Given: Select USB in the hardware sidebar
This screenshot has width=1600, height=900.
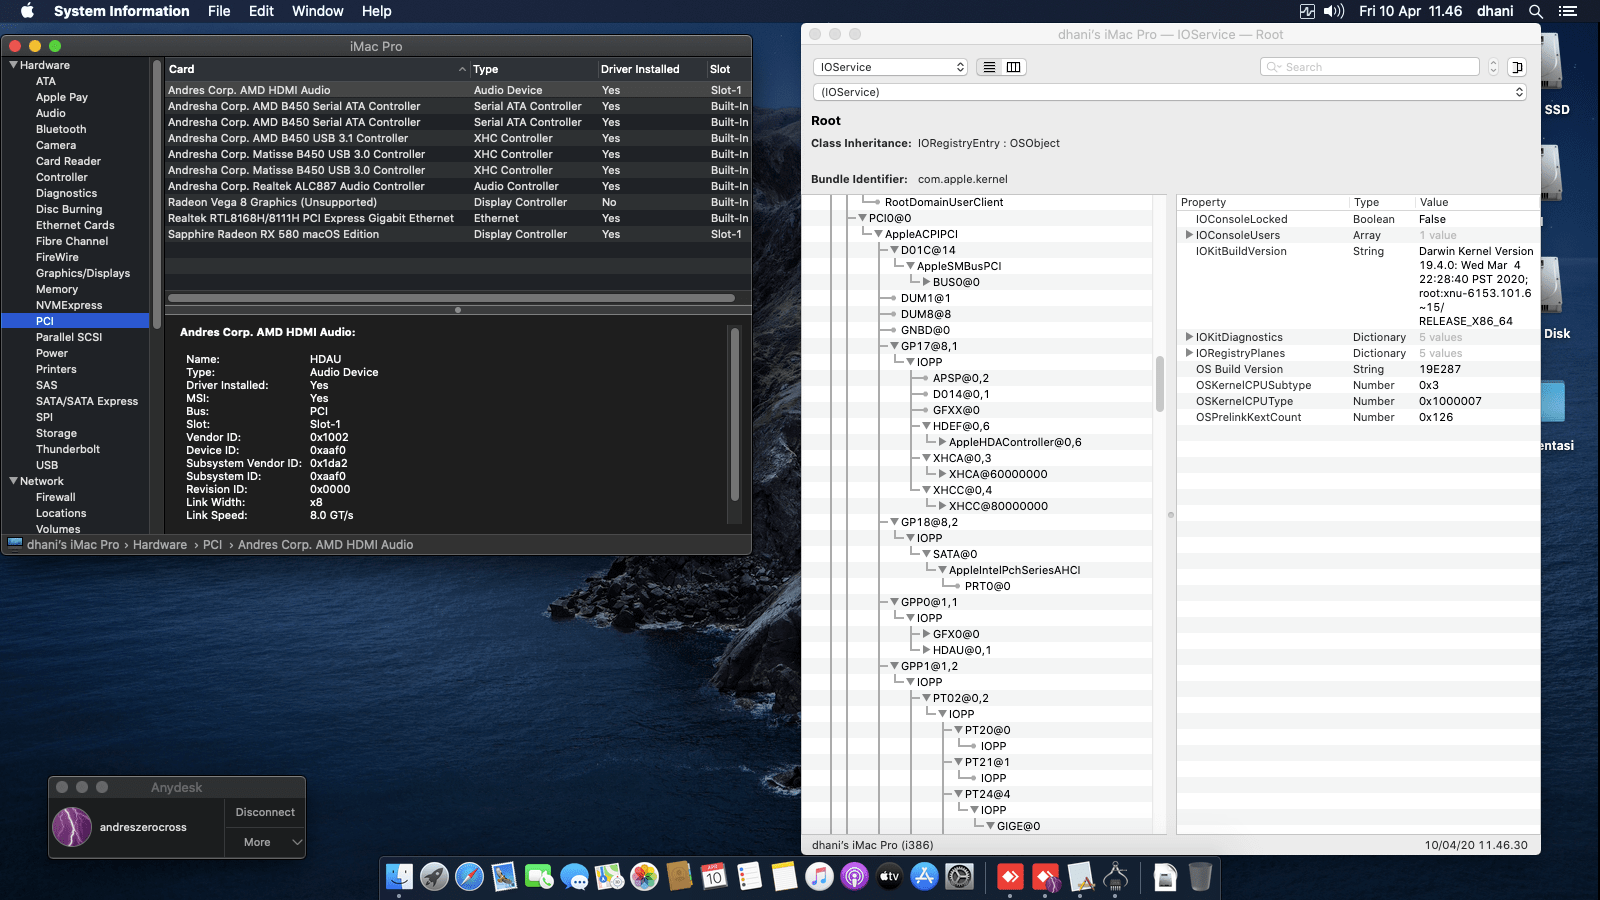Looking at the screenshot, I should [47, 465].
